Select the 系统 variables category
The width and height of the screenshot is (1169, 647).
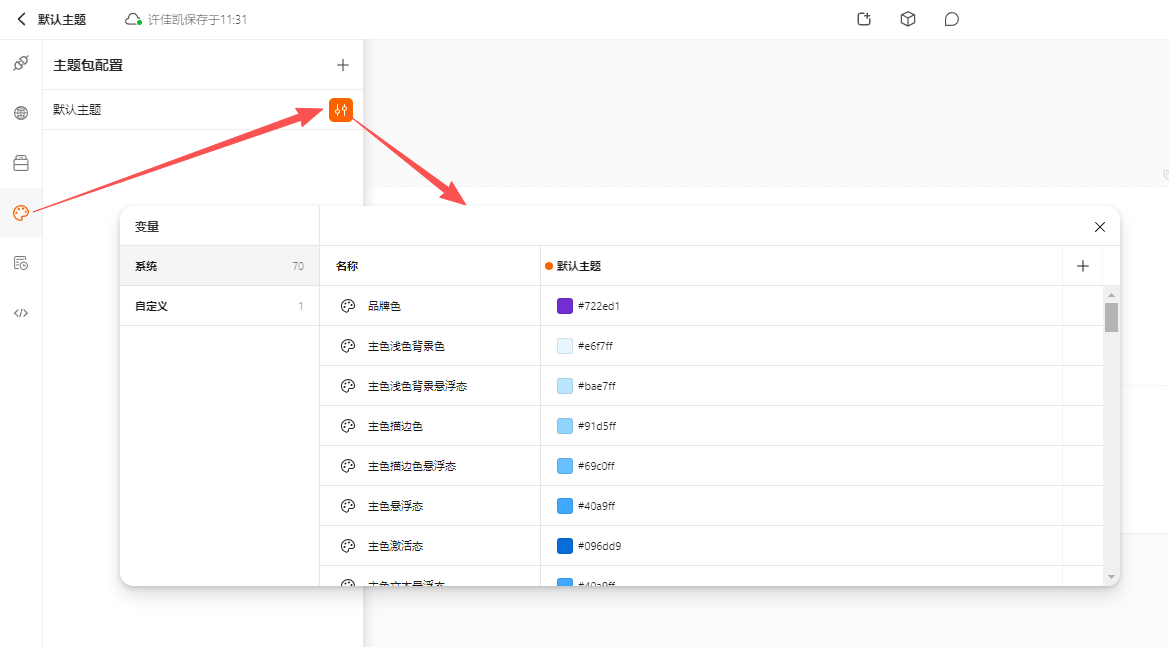click(x=219, y=266)
